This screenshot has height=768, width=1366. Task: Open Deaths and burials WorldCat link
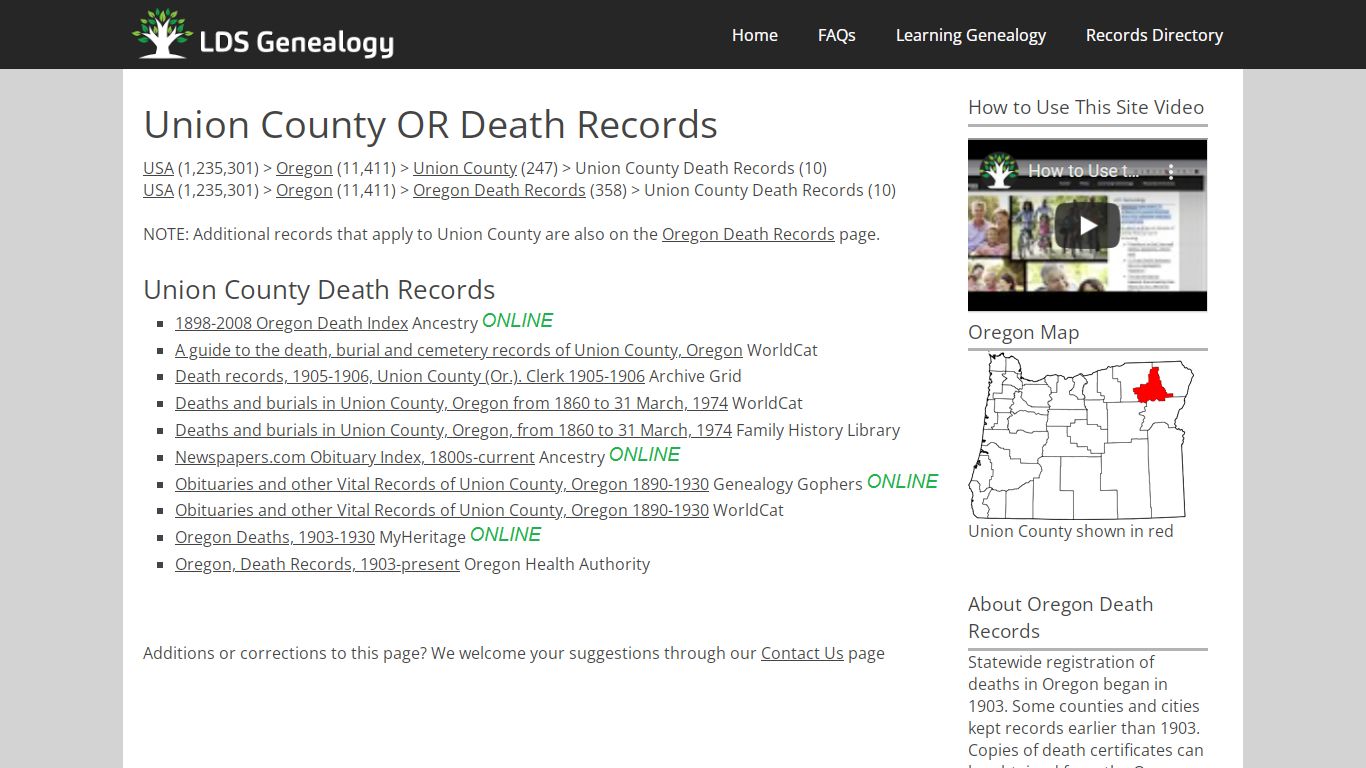(451, 403)
